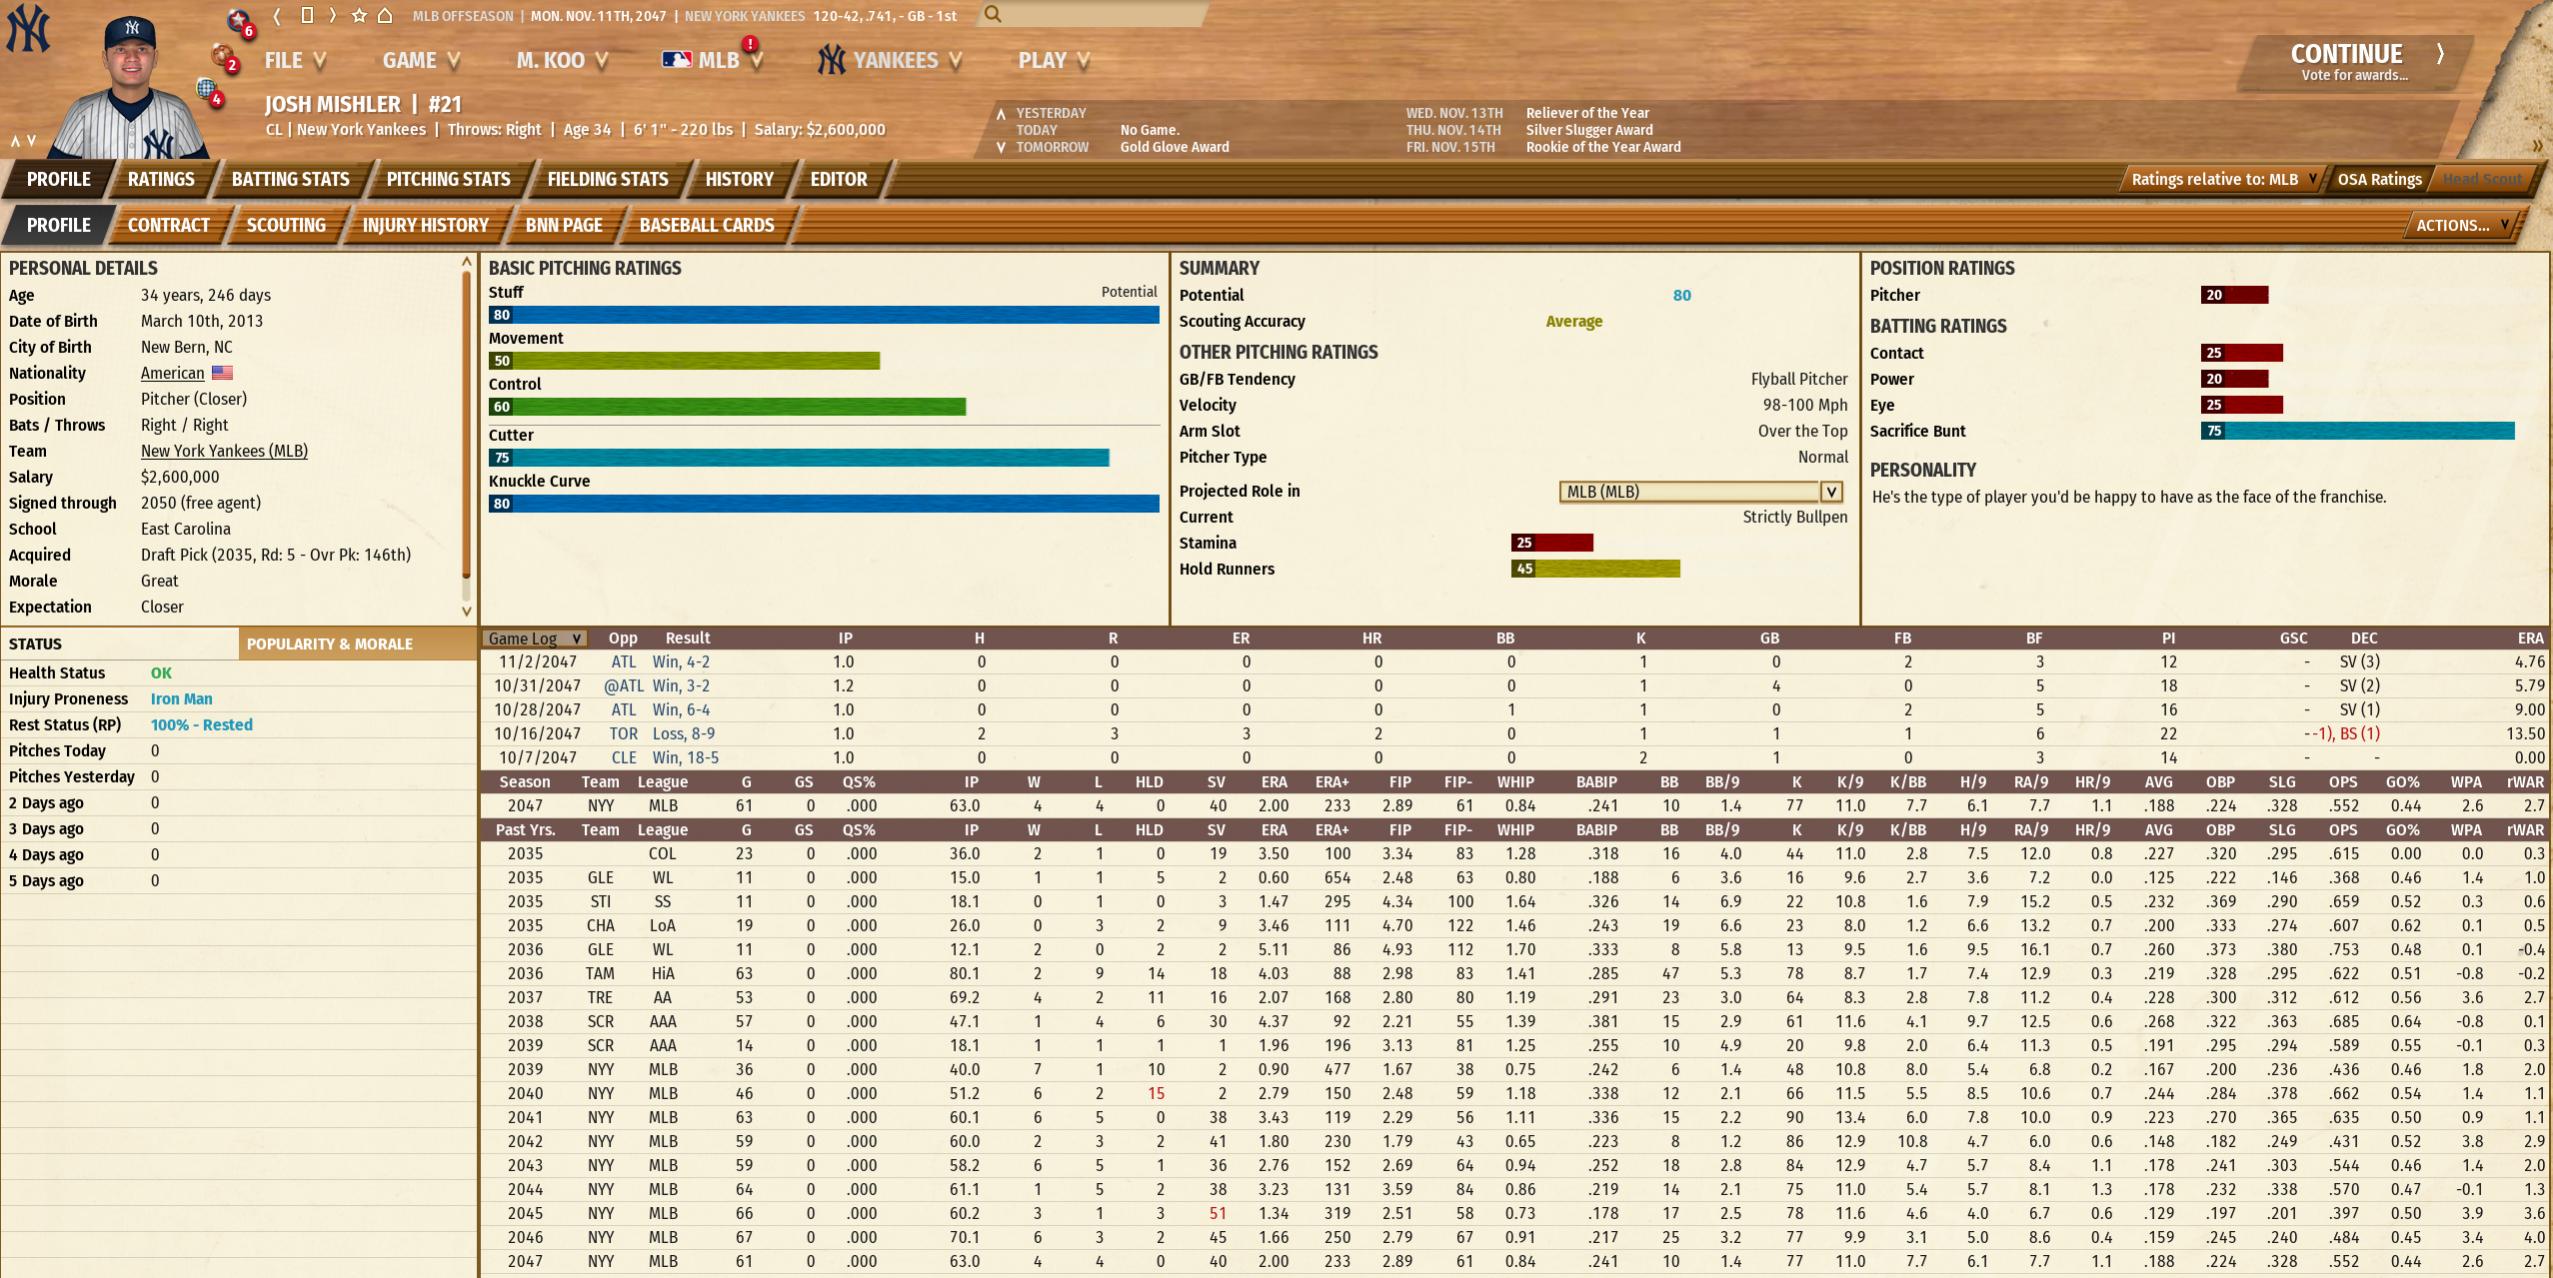This screenshot has height=1278, width=2553.
Task: Open globe badge notifications showing 4
Action: pos(209,91)
